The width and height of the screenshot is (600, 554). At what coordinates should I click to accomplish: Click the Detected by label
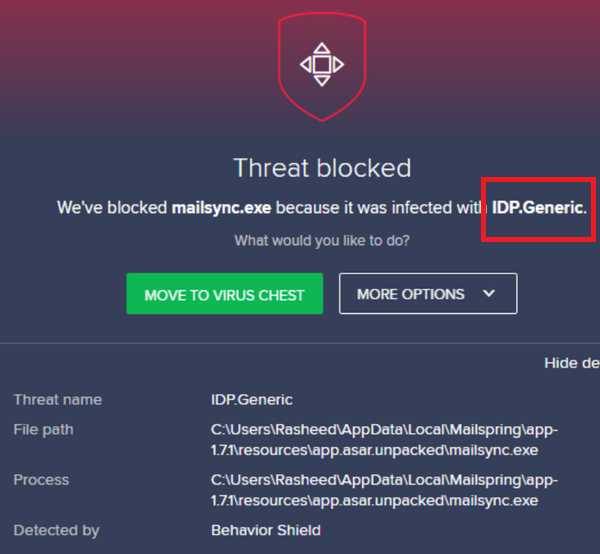[x=56, y=530]
